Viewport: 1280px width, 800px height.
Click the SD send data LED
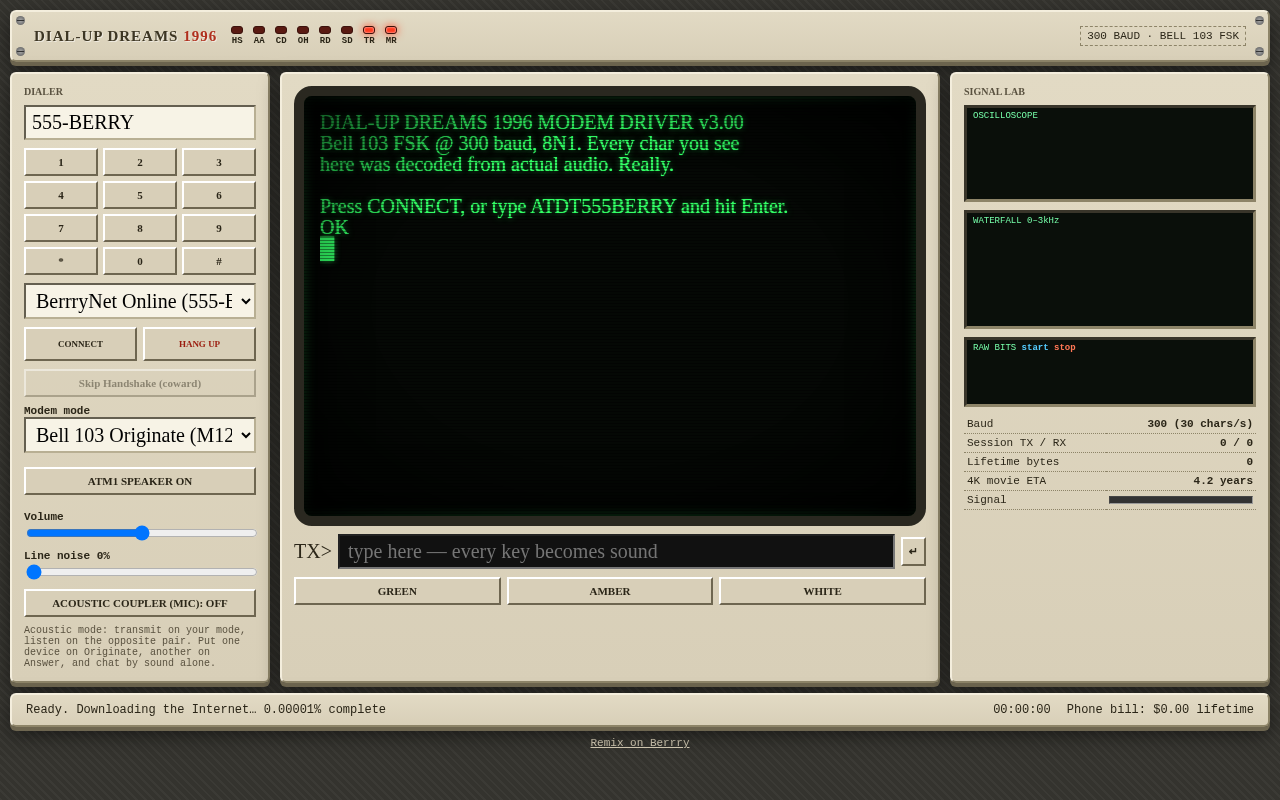tap(347, 30)
